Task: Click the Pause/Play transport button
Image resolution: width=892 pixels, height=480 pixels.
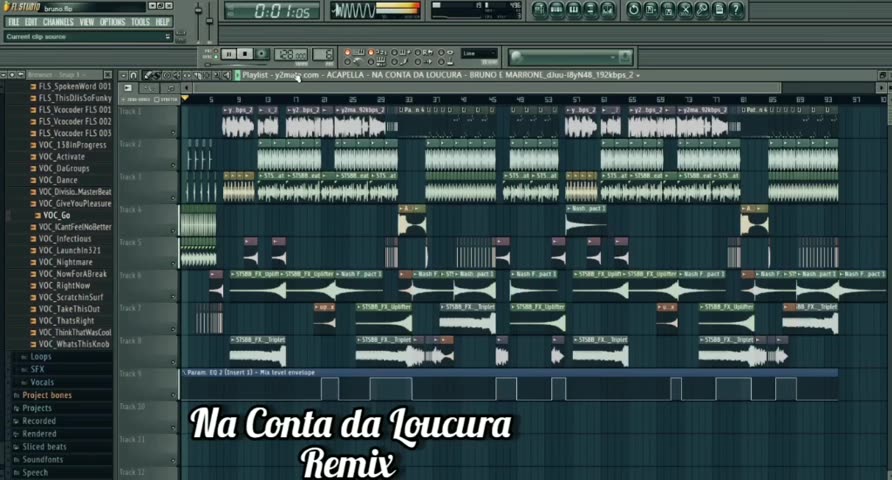Action: [229, 54]
